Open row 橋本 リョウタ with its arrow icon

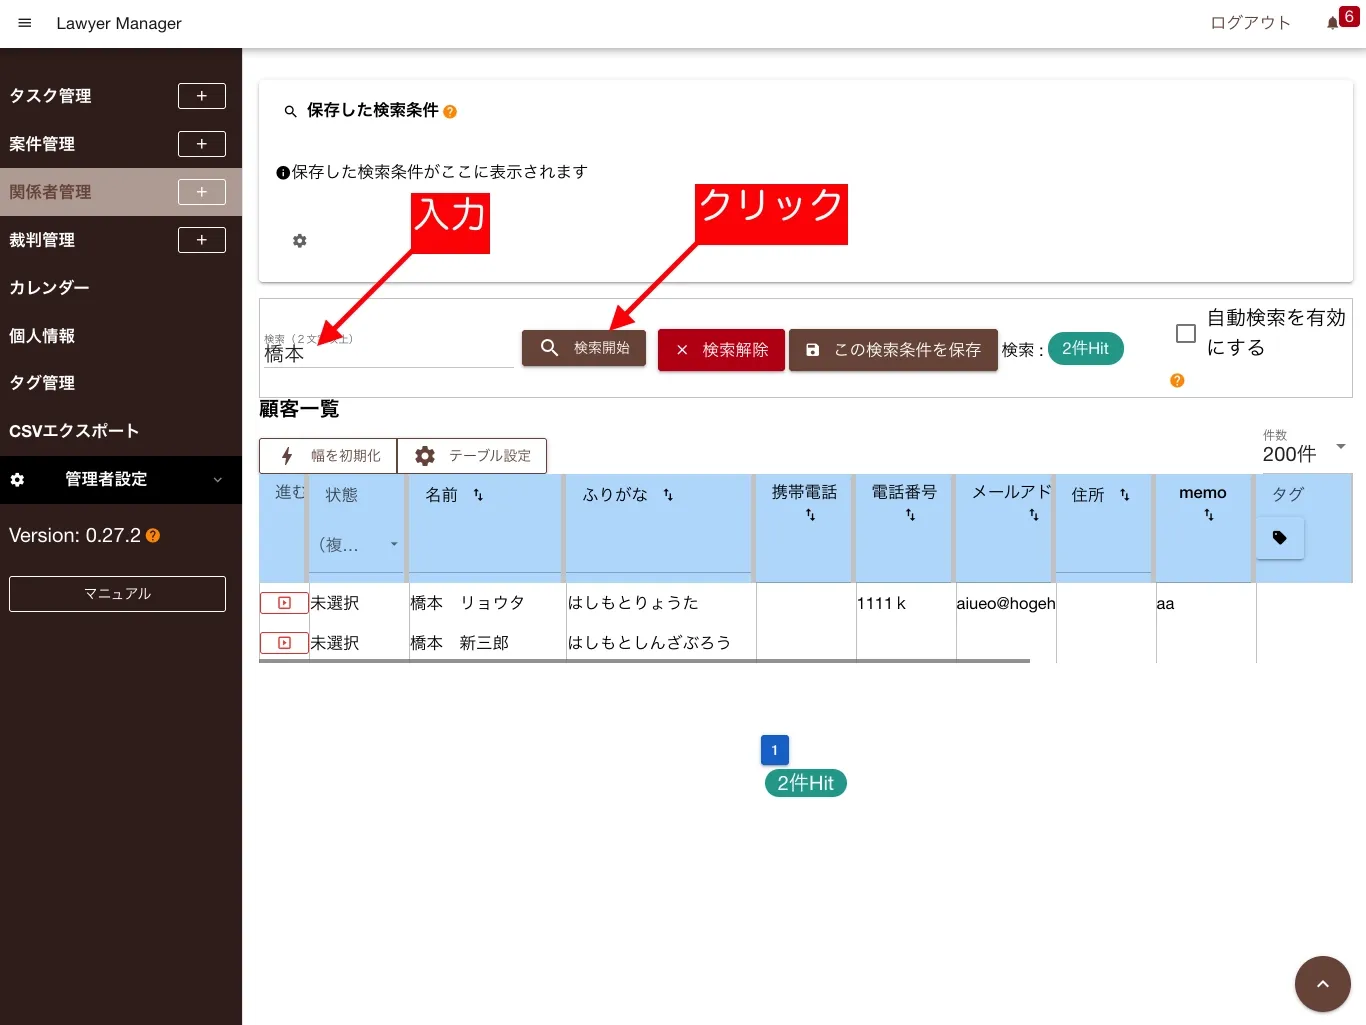(x=284, y=603)
